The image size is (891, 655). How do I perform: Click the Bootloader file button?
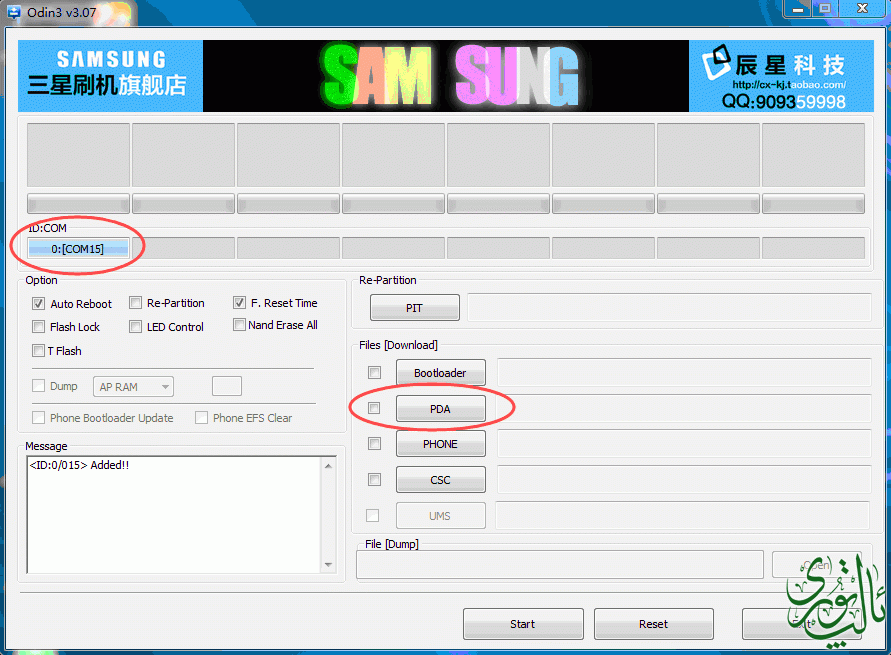click(x=440, y=373)
